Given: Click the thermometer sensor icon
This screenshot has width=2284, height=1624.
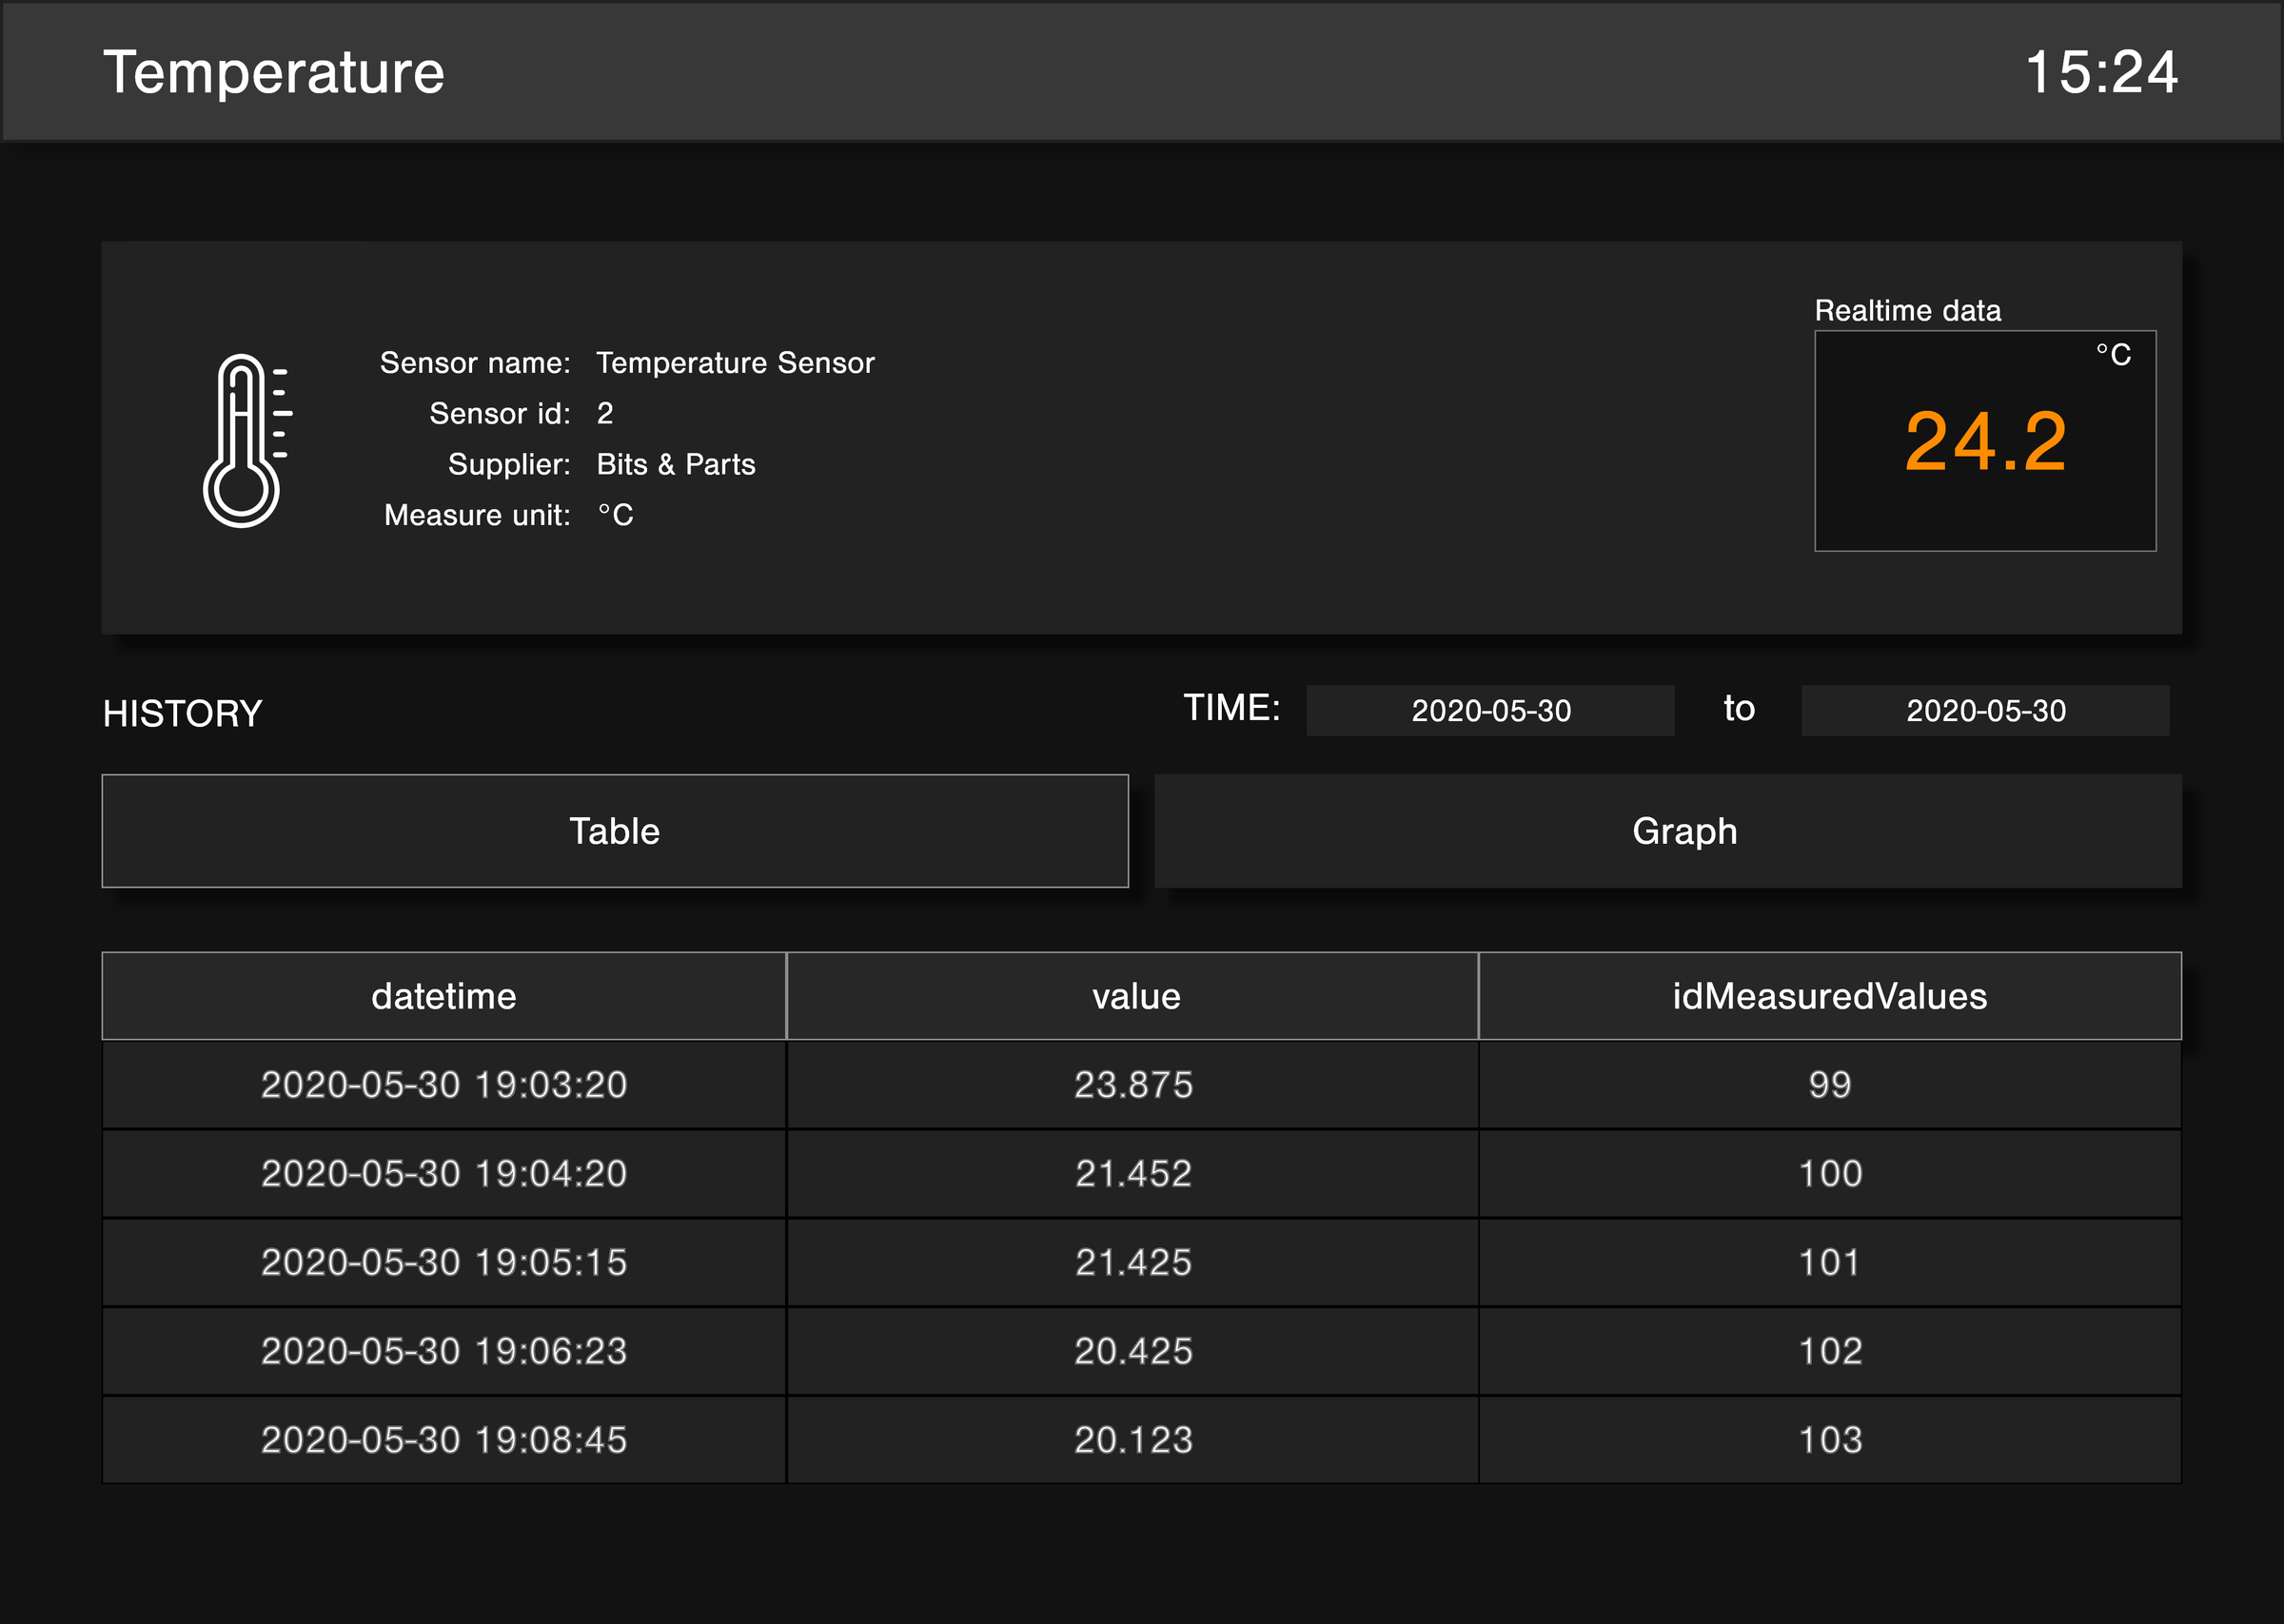Looking at the screenshot, I should coord(245,440).
